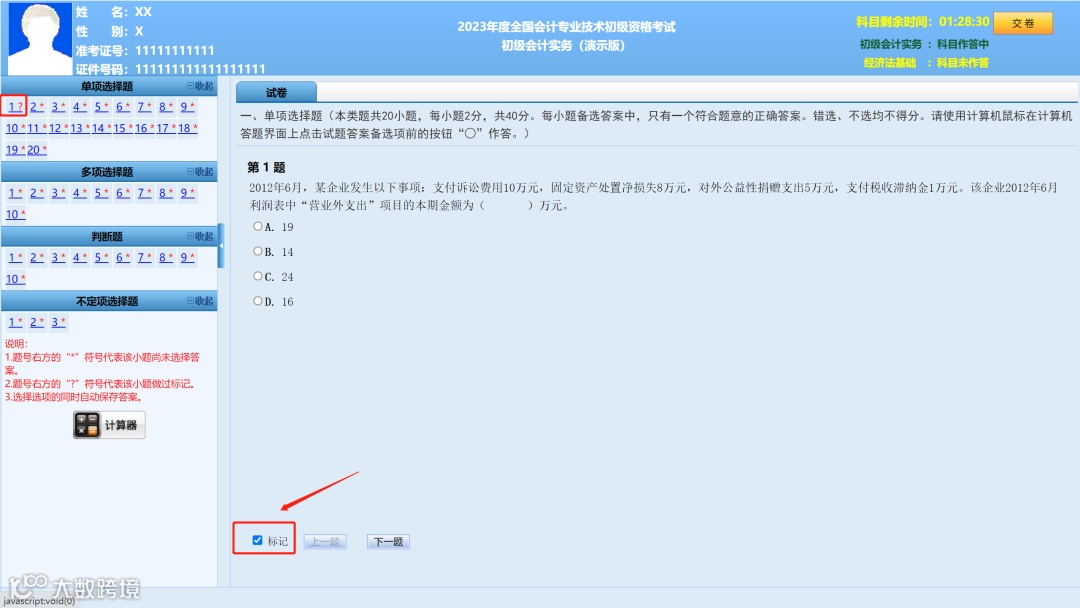This screenshot has height=608, width=1080.
Task: Collapse the 不定项选择题 section with 收起
Action: [200, 301]
